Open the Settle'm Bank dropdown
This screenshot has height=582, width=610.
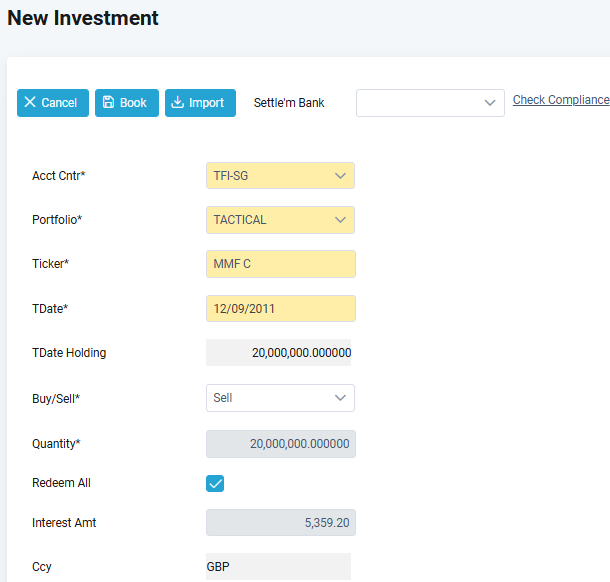click(430, 103)
